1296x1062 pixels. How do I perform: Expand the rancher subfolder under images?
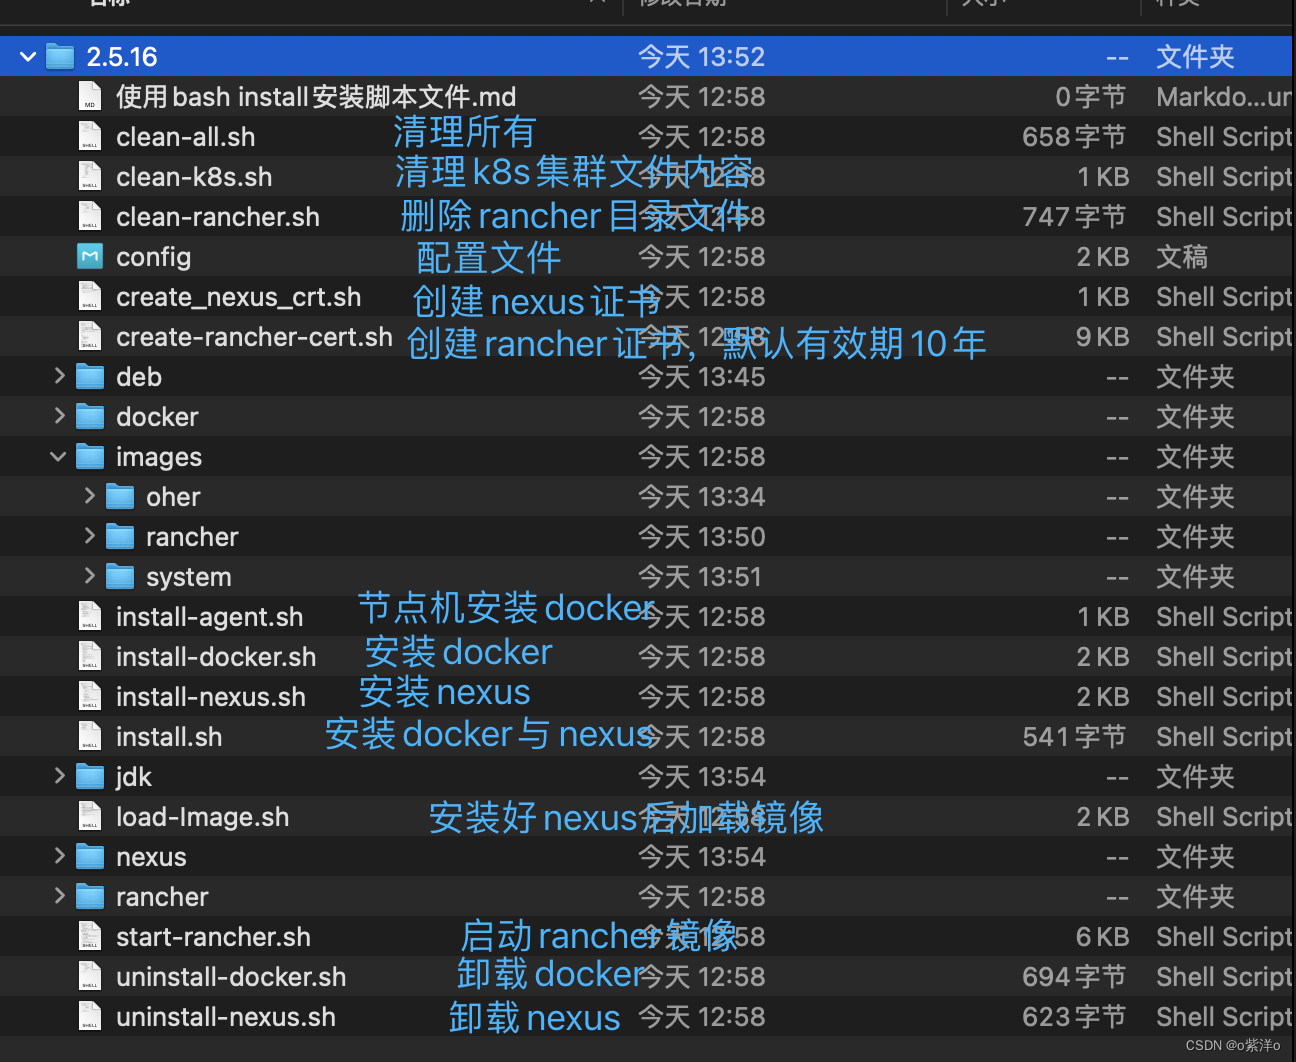89,536
